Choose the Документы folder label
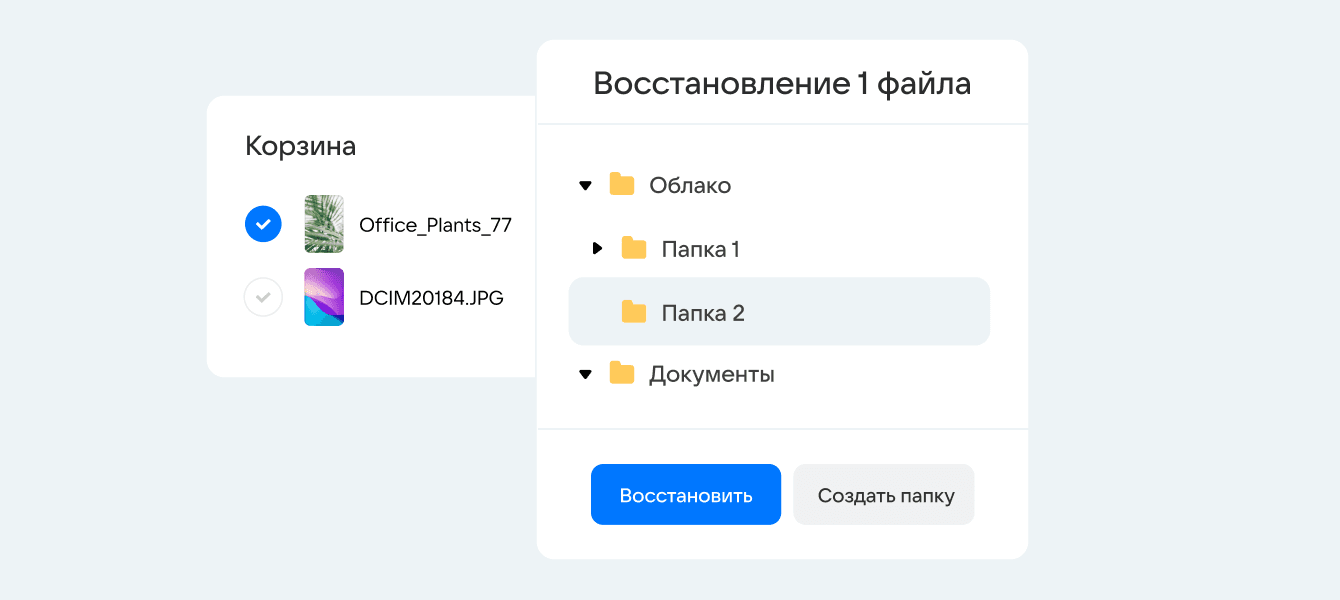Screen dimensions: 1340x600 [711, 374]
